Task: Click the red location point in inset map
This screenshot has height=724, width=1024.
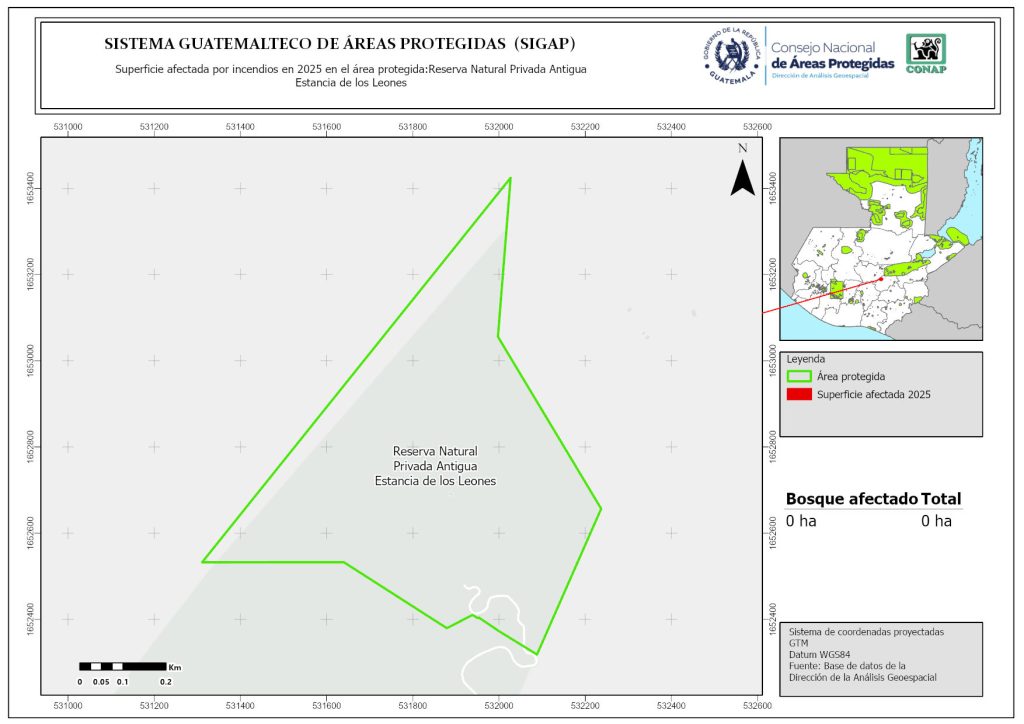Action: (x=880, y=278)
